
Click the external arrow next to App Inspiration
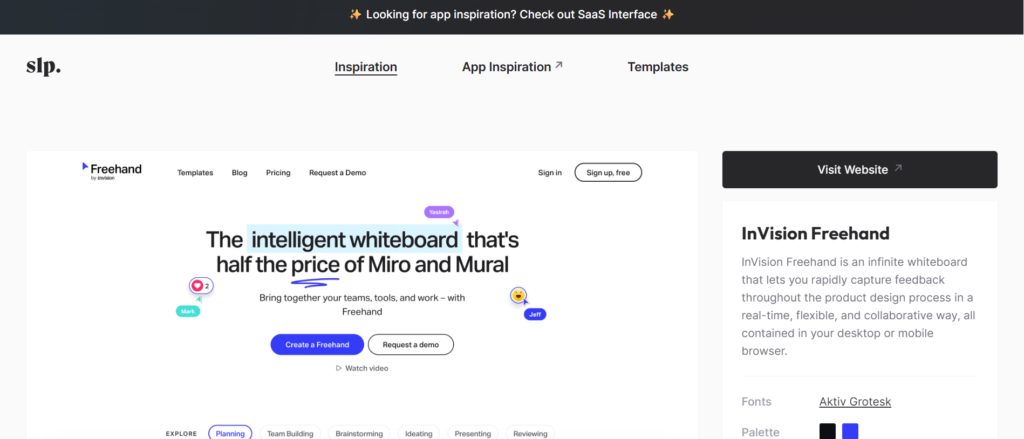[559, 66]
